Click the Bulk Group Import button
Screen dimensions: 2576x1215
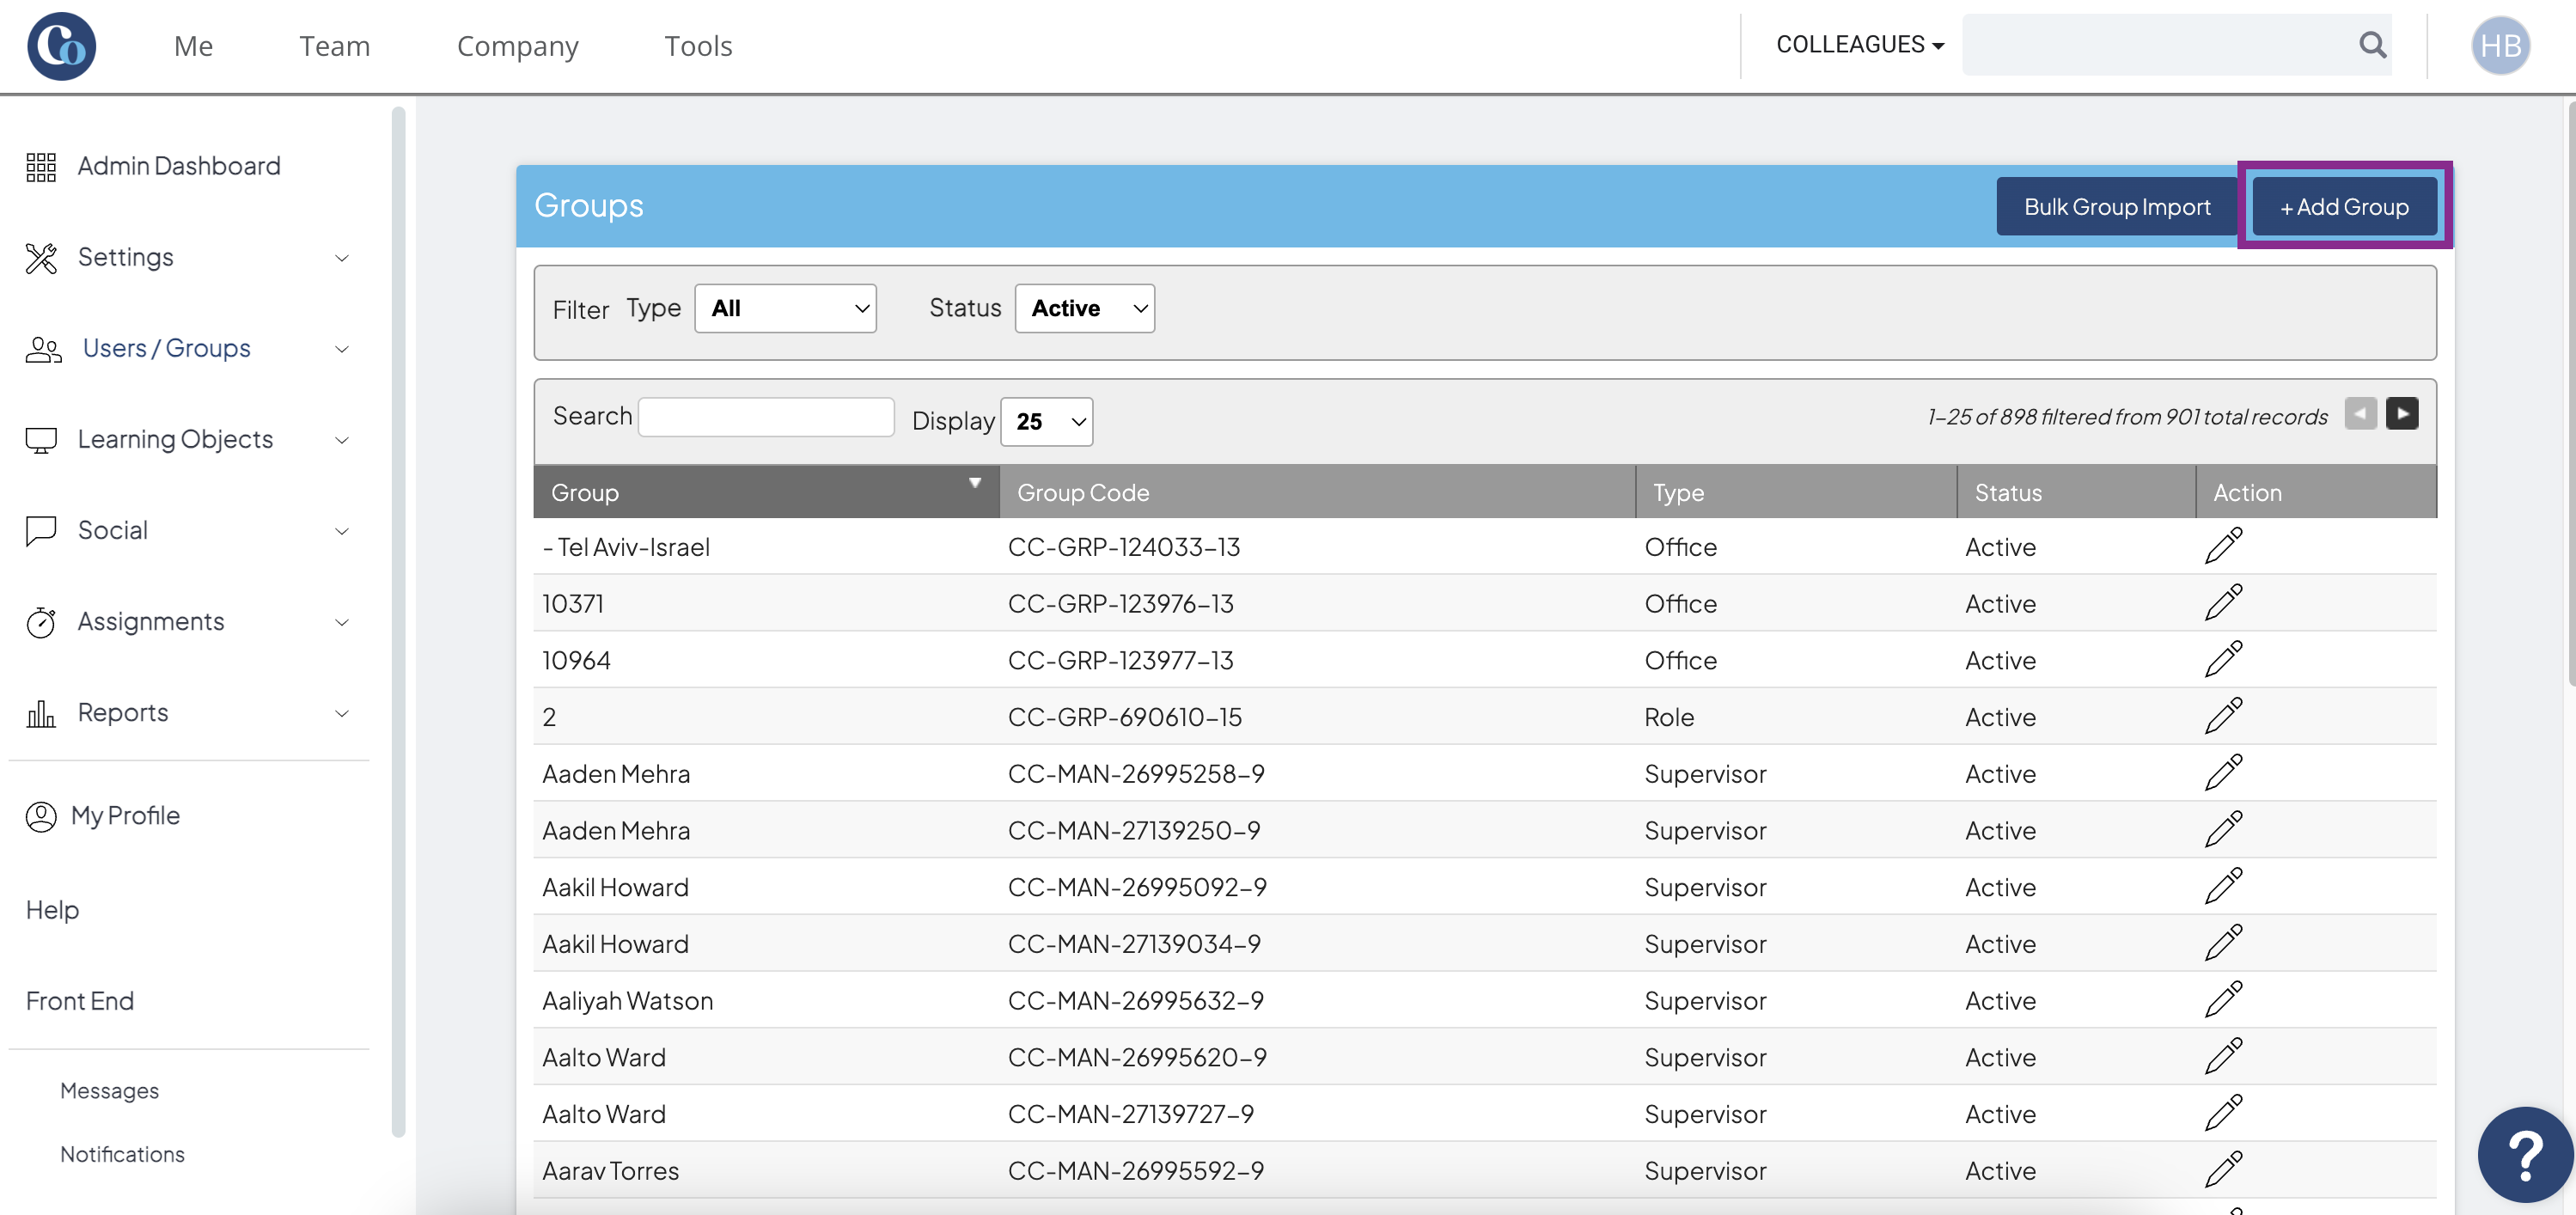(x=2116, y=207)
